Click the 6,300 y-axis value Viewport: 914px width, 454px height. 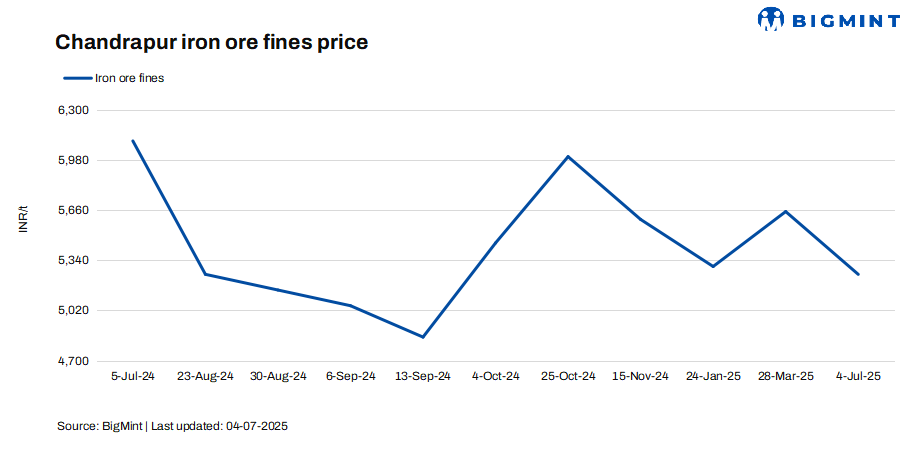click(76, 110)
